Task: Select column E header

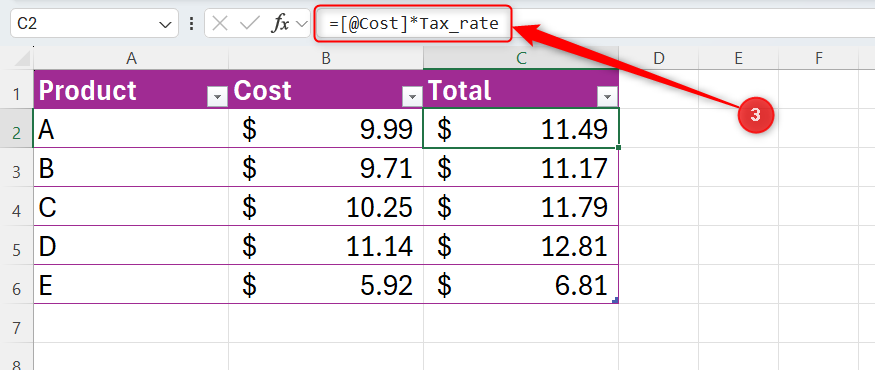Action: 738,58
